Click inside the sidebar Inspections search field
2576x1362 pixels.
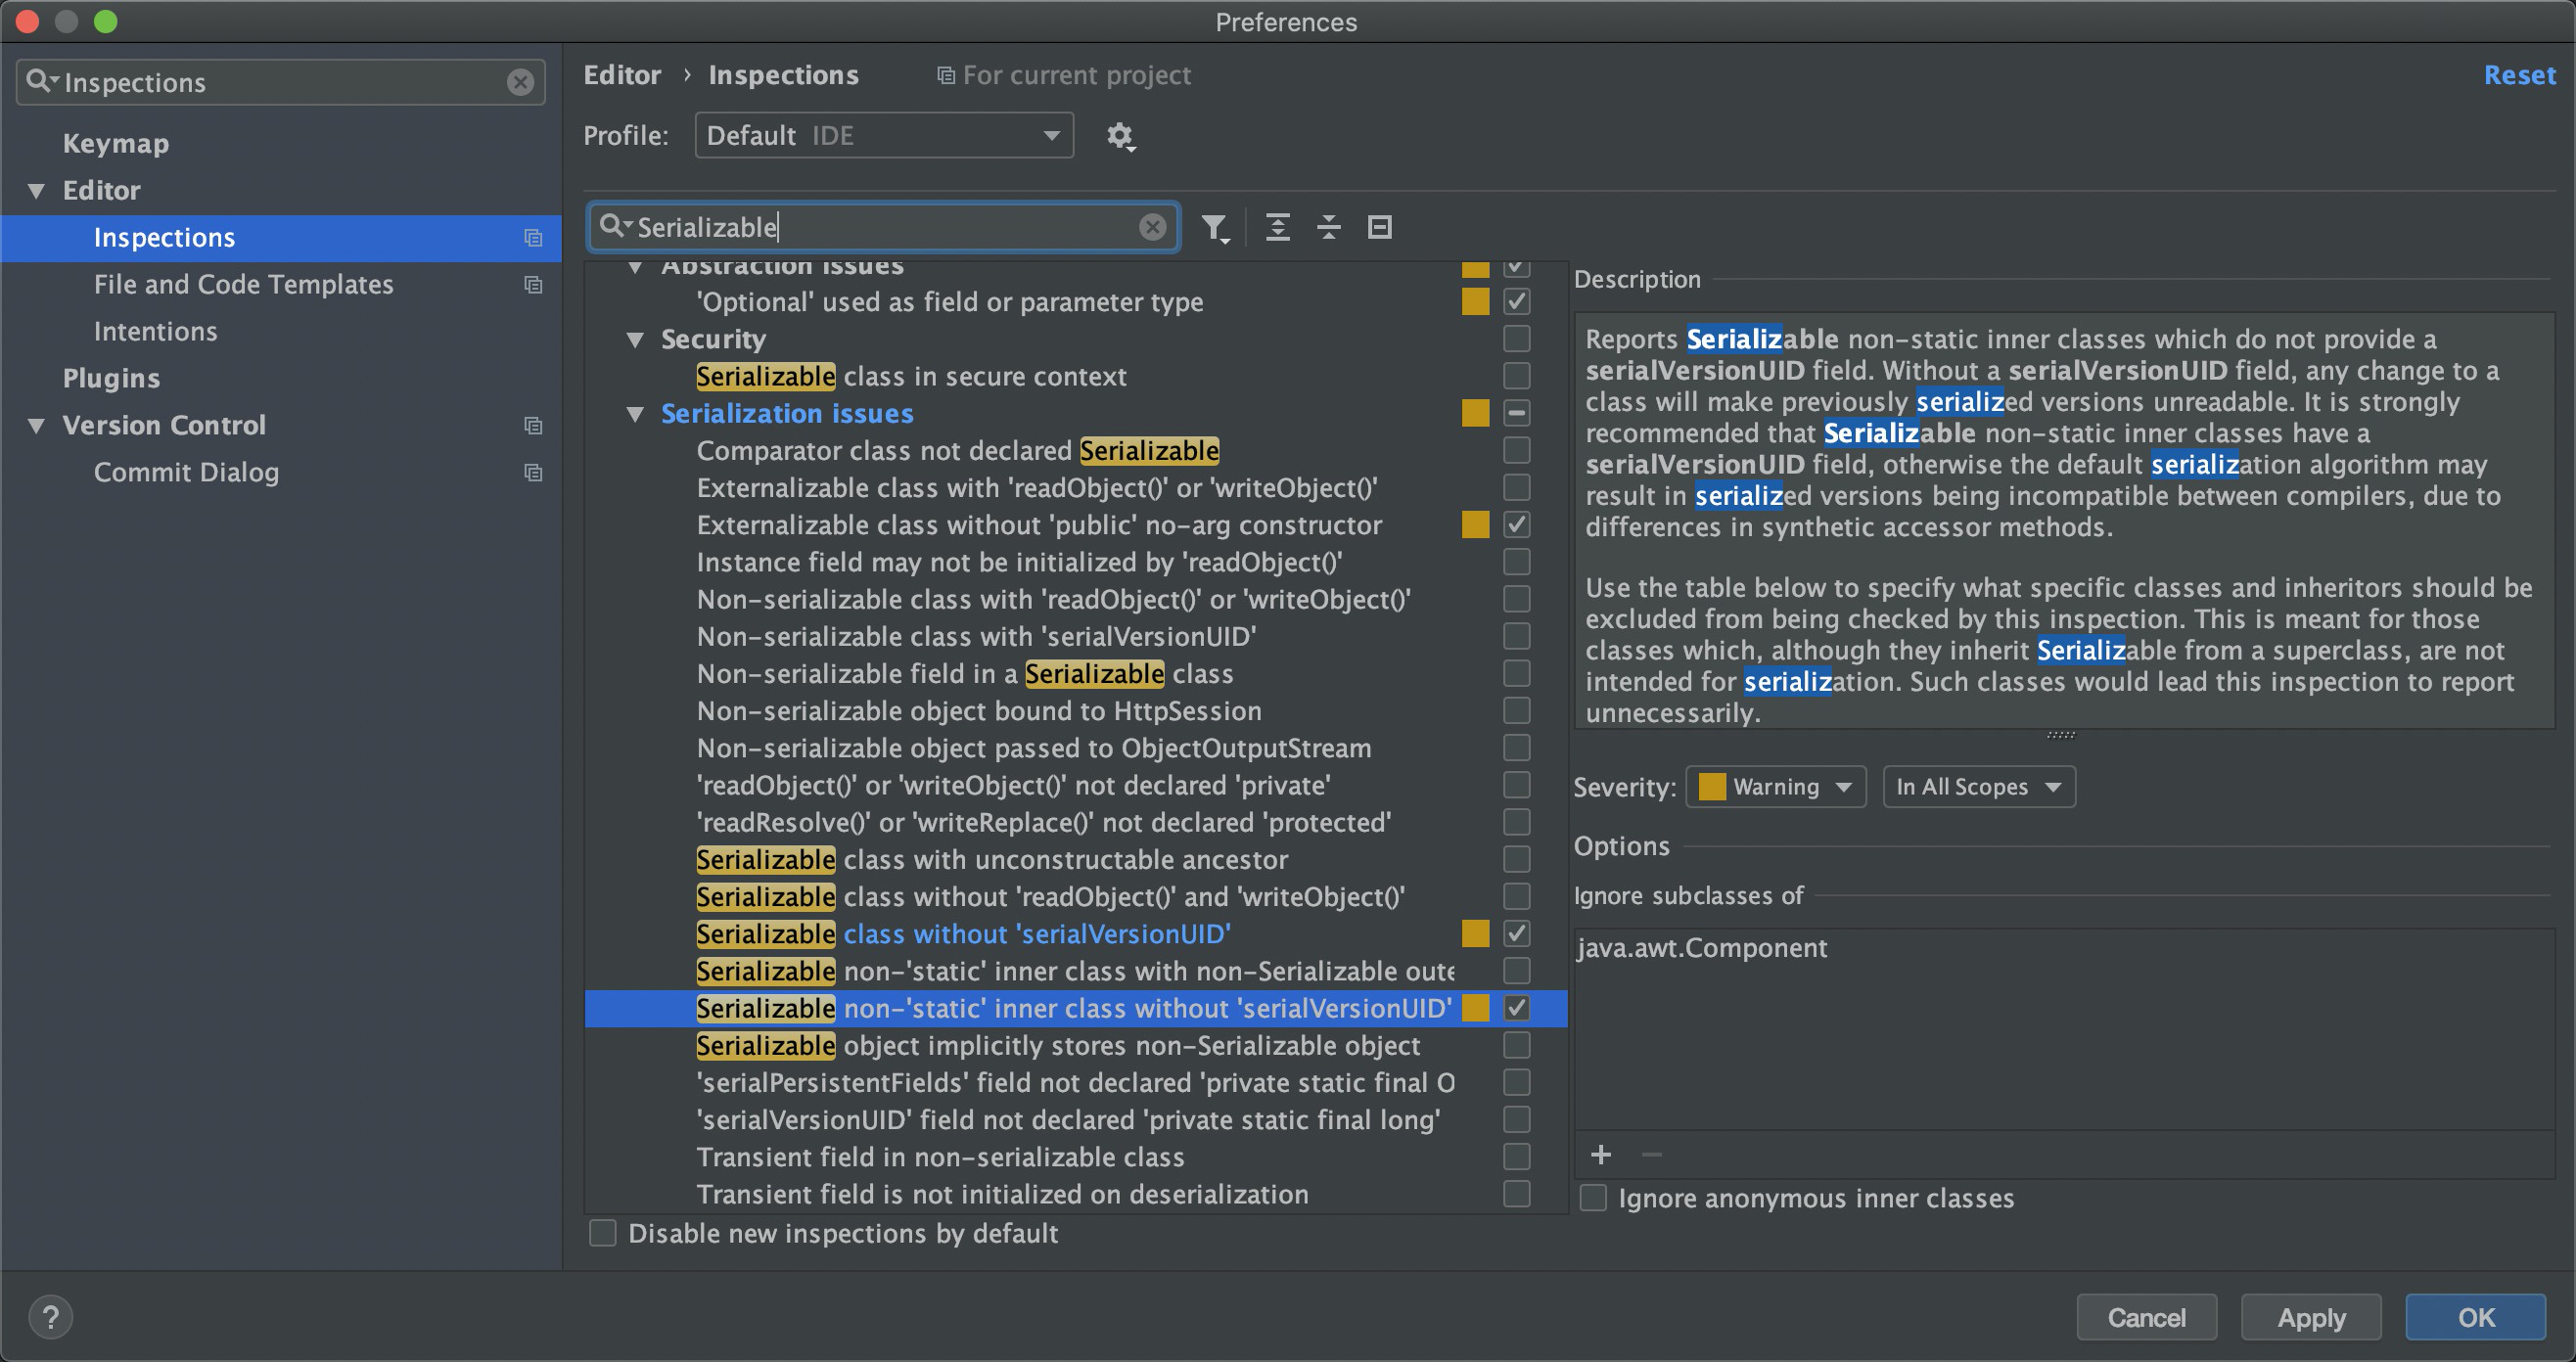tap(280, 82)
